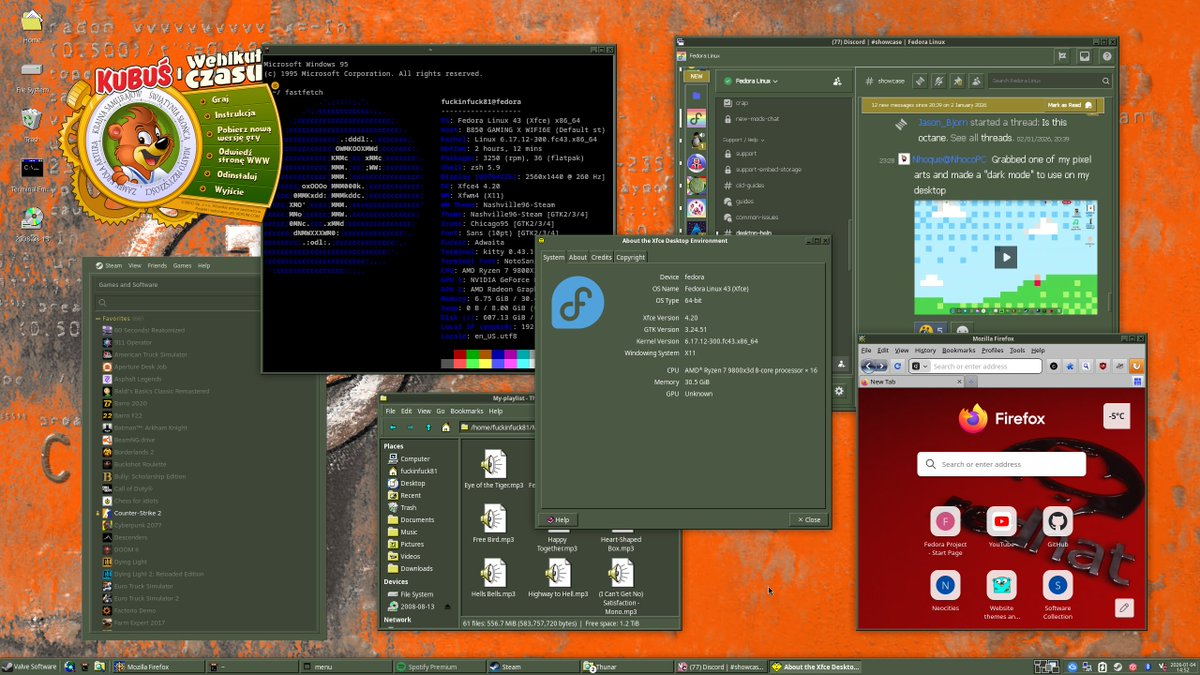This screenshot has height=675, width=1200.
Task: Click the Help button in About Xfce
Action: click(x=557, y=519)
